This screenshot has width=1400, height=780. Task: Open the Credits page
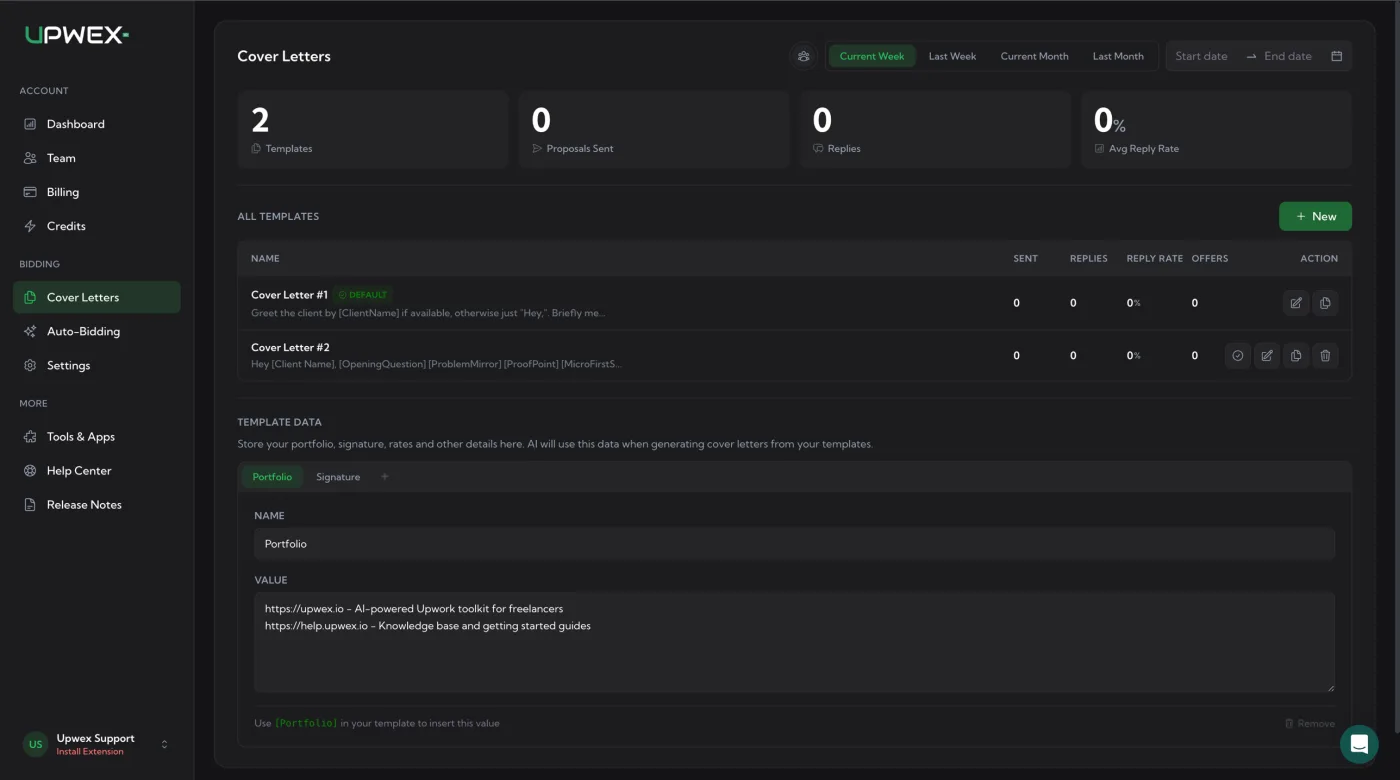pos(97,226)
